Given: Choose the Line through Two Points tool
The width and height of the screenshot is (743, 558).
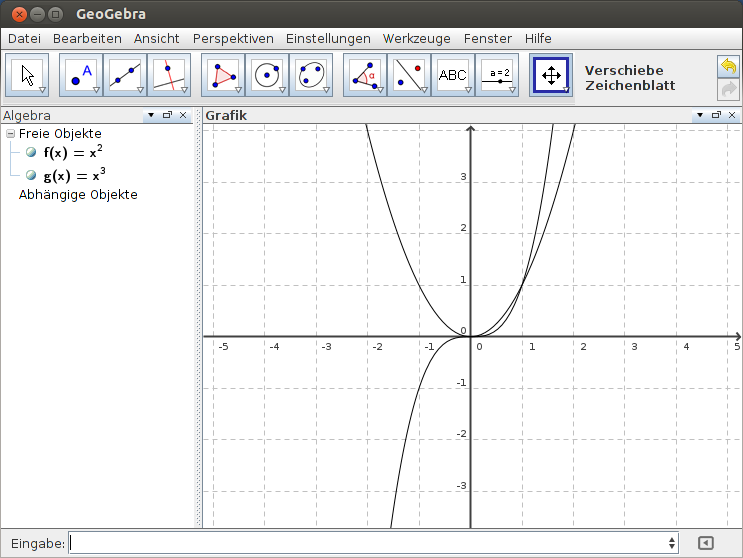Looking at the screenshot, I should click(125, 75).
